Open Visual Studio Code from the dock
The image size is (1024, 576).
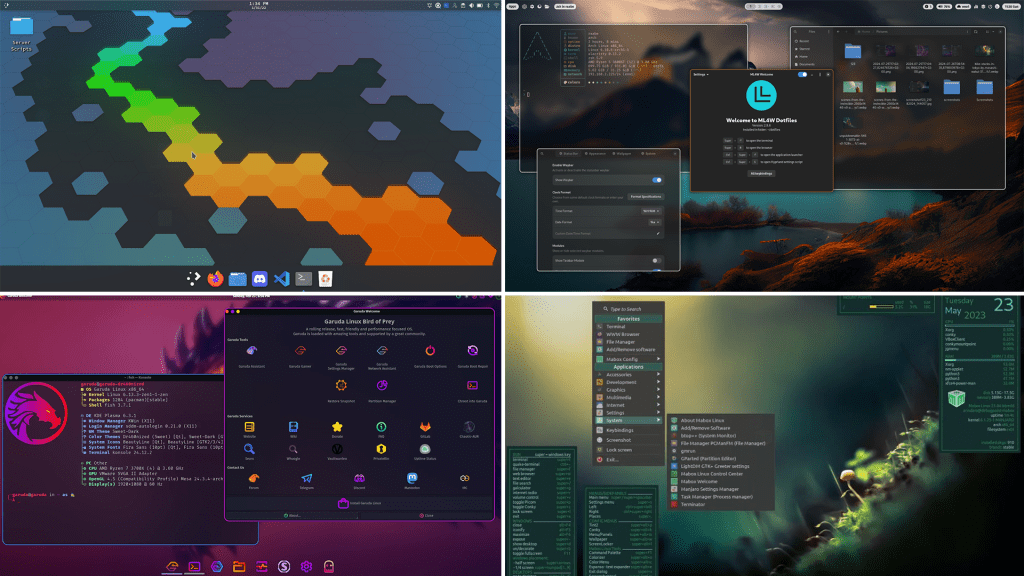(x=281, y=279)
